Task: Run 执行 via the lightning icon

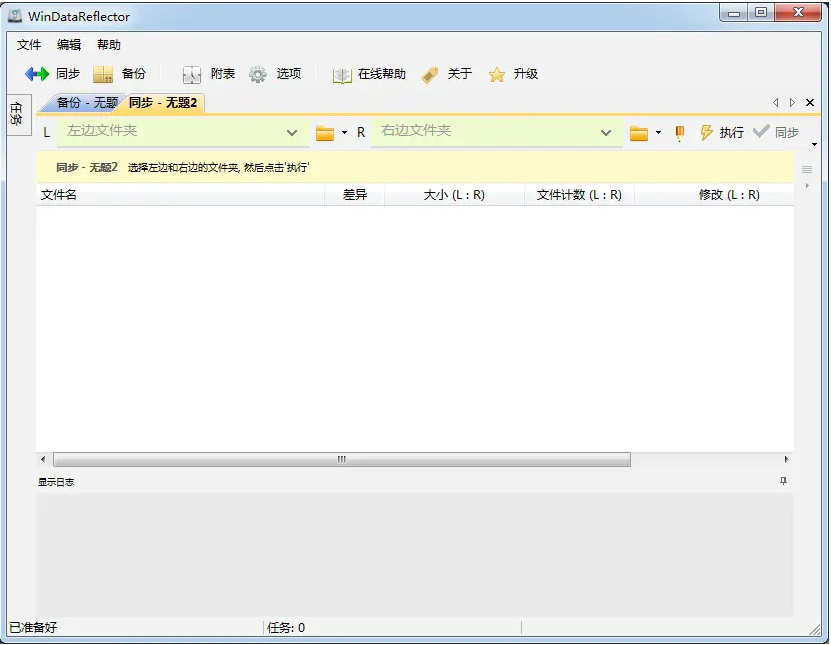Action: tap(706, 132)
